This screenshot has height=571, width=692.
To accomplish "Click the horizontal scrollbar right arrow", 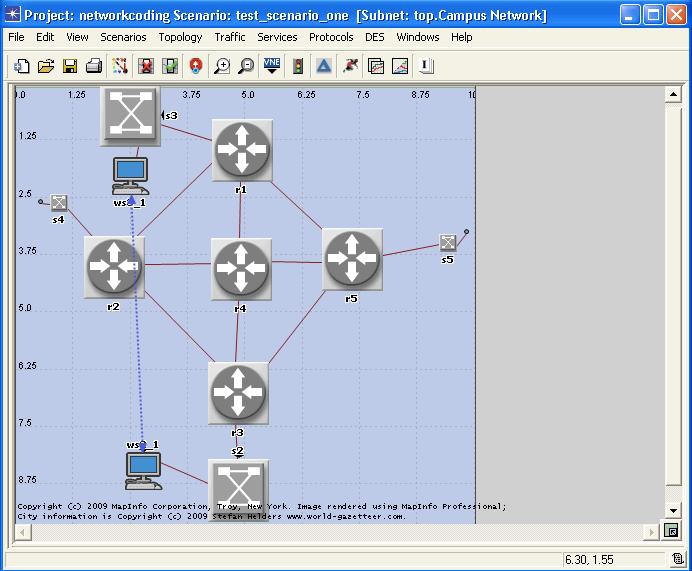I will click(651, 532).
